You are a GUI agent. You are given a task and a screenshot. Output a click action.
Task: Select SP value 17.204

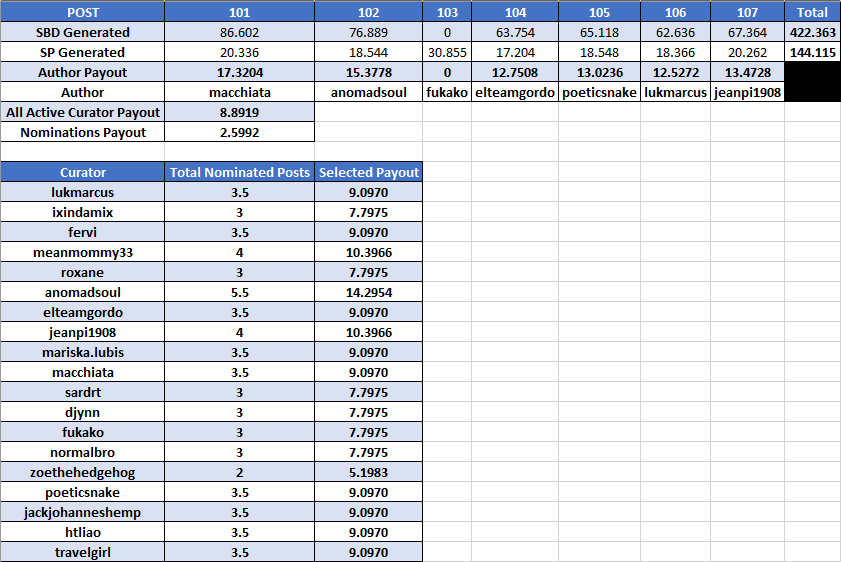tap(515, 52)
